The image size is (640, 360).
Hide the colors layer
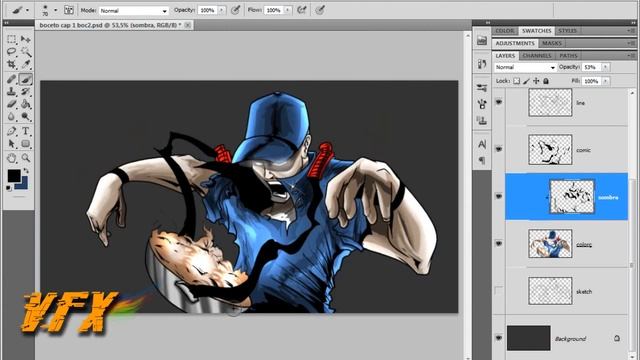499,244
